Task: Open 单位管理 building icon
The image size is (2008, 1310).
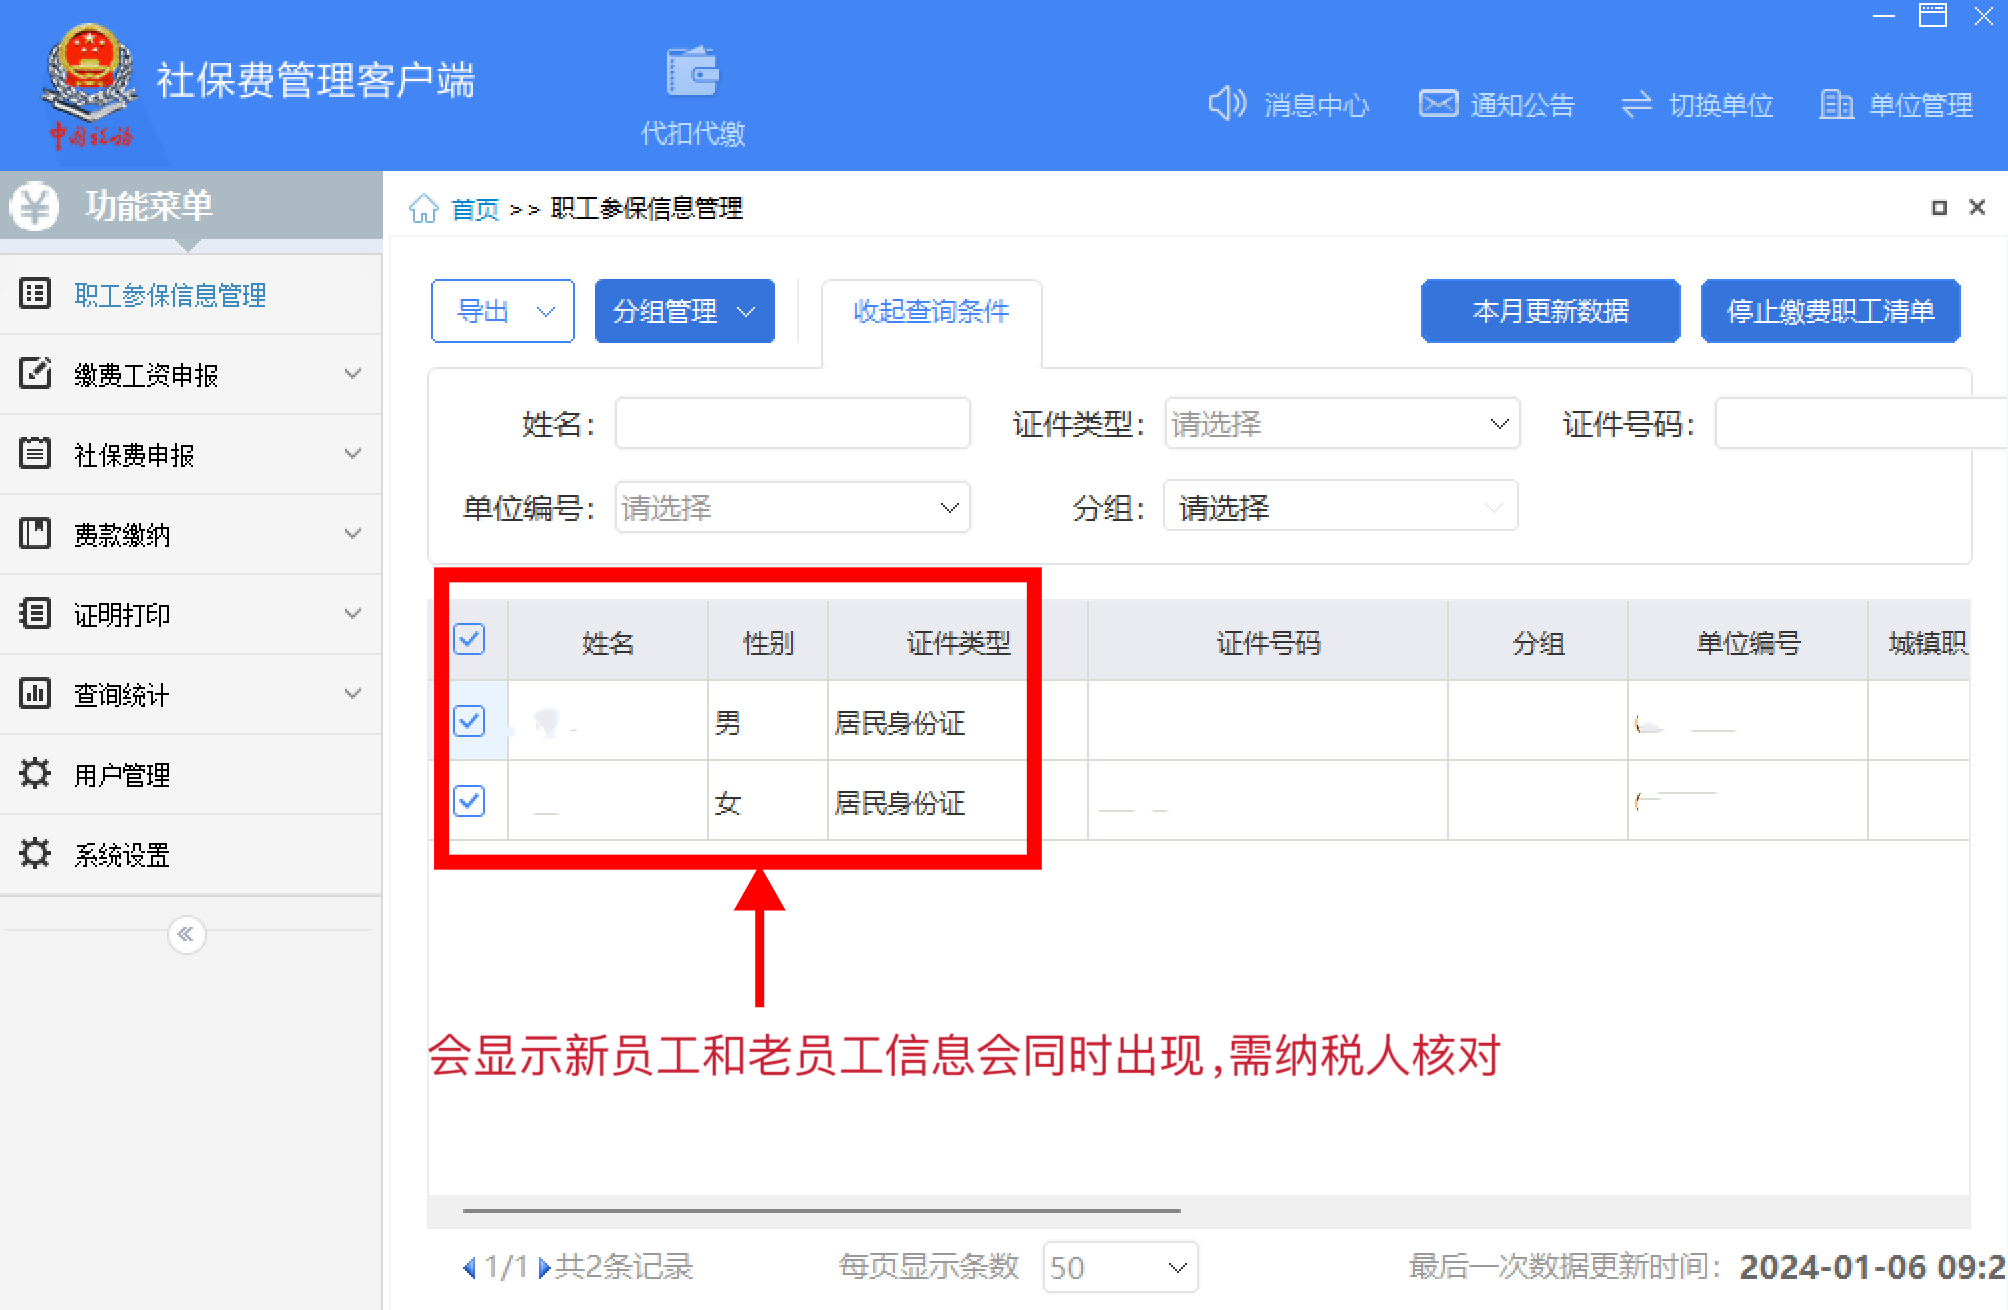Action: [x=1836, y=104]
